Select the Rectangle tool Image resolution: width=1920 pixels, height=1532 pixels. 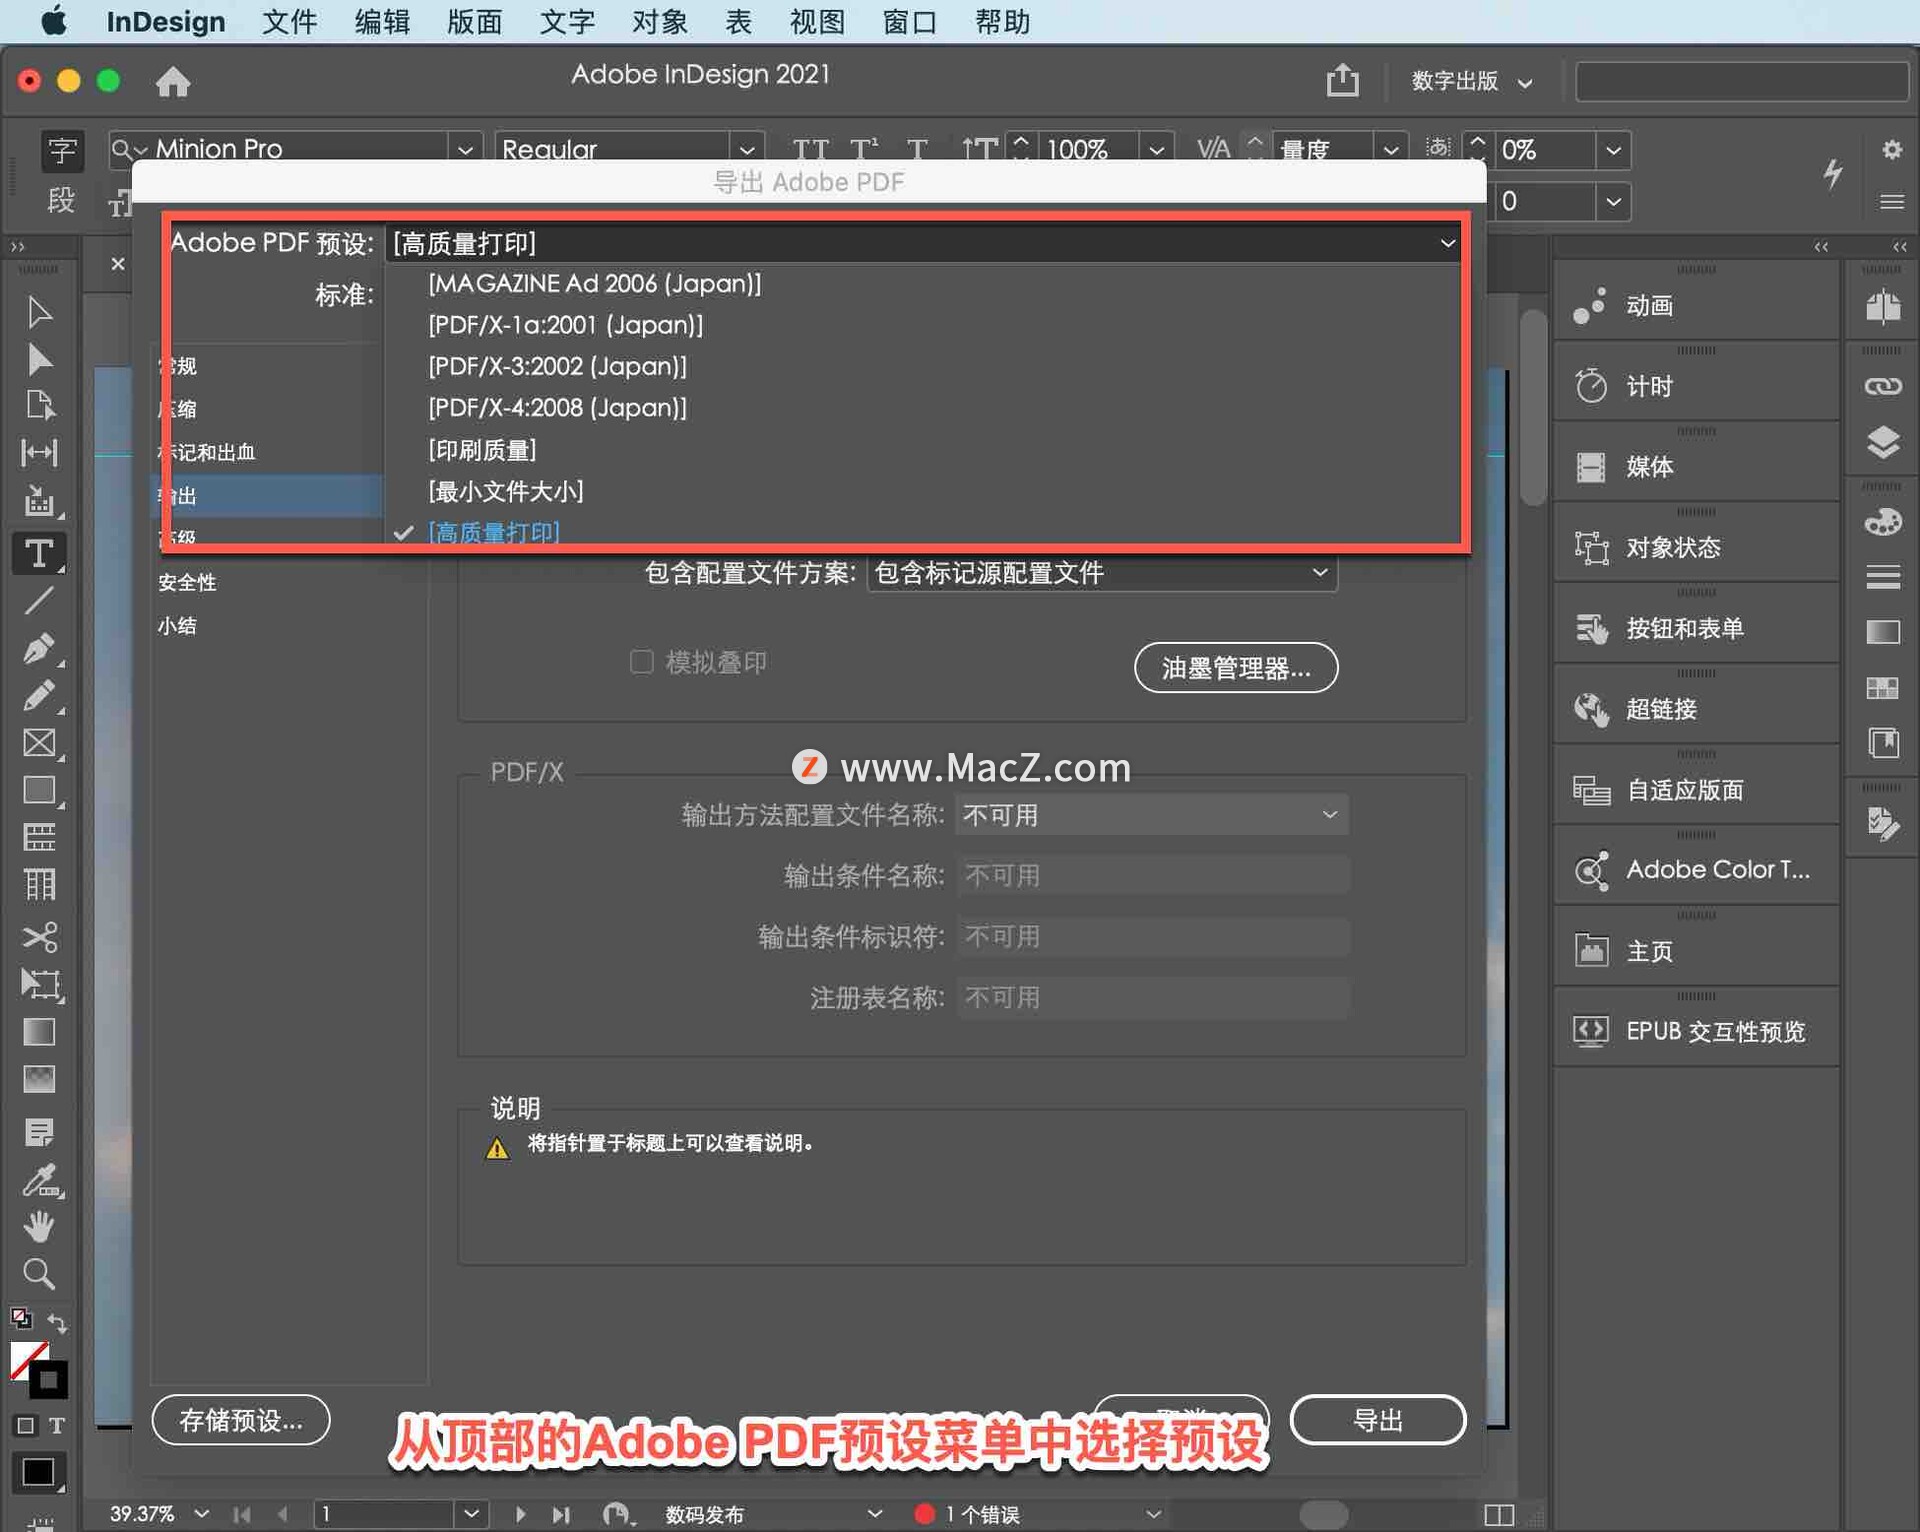[x=39, y=790]
